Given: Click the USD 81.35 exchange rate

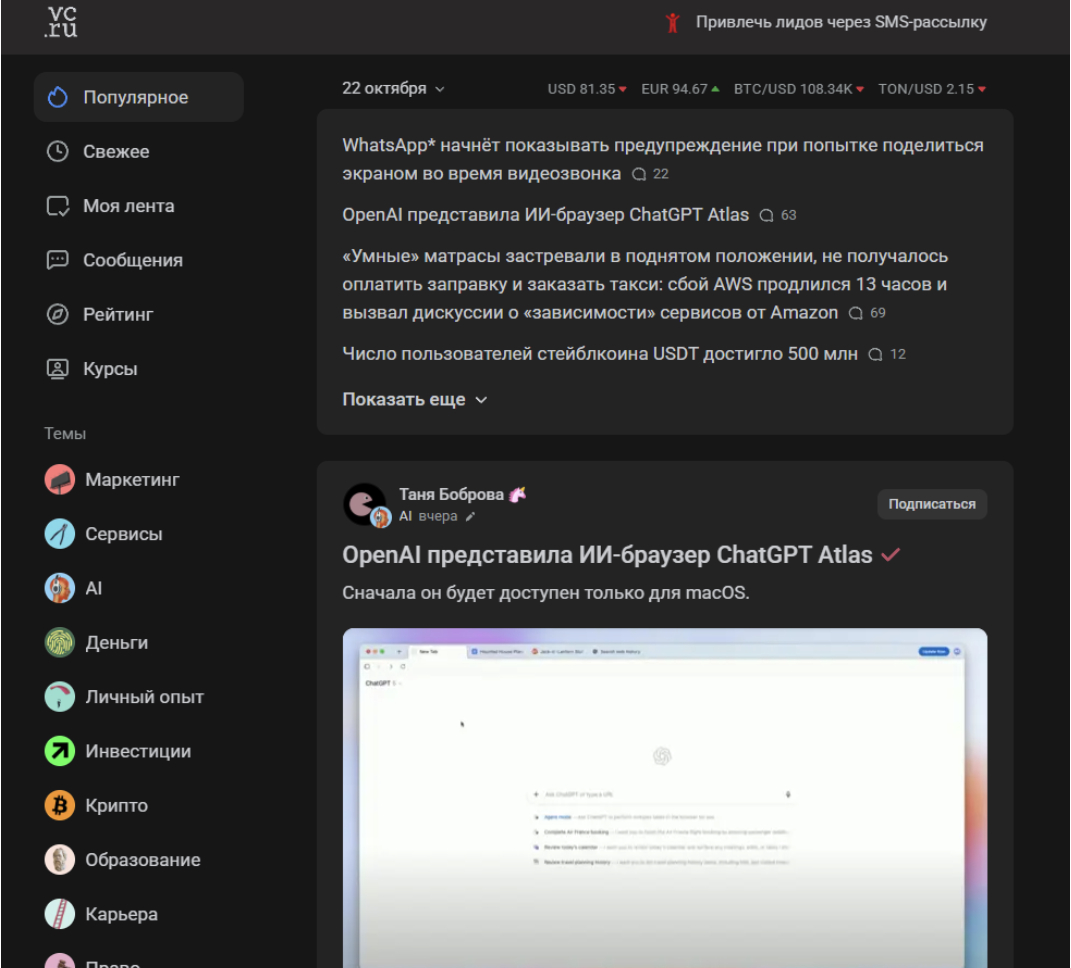Looking at the screenshot, I should click(x=587, y=89).
